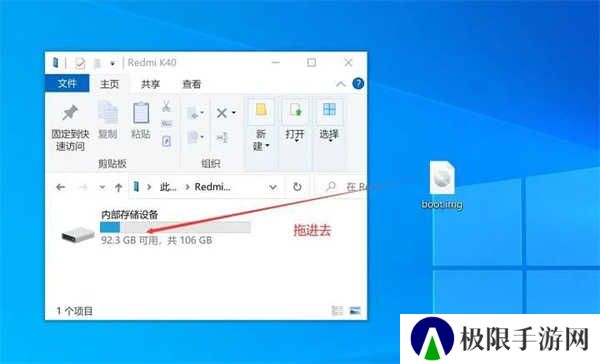The width and height of the screenshot is (600, 364).
Task: Click the 1 个项目 status text
Action: click(75, 311)
